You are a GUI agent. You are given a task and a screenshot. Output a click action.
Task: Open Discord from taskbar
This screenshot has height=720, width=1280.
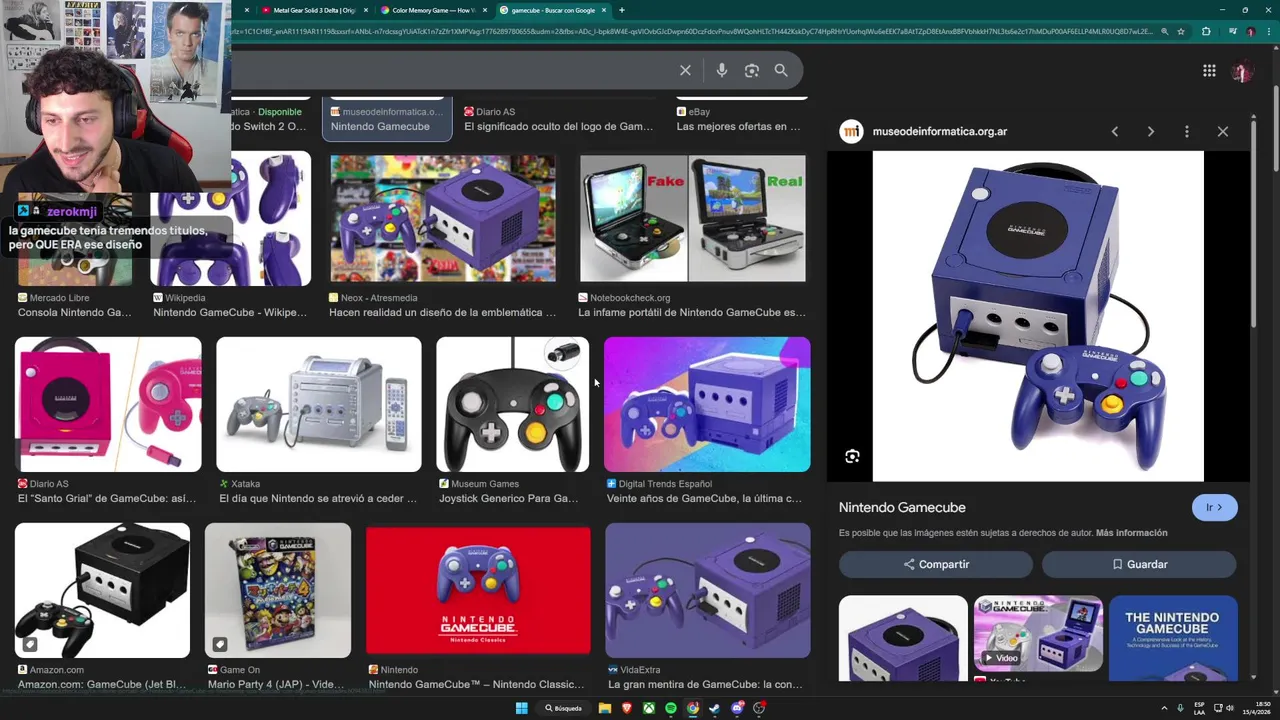point(737,708)
